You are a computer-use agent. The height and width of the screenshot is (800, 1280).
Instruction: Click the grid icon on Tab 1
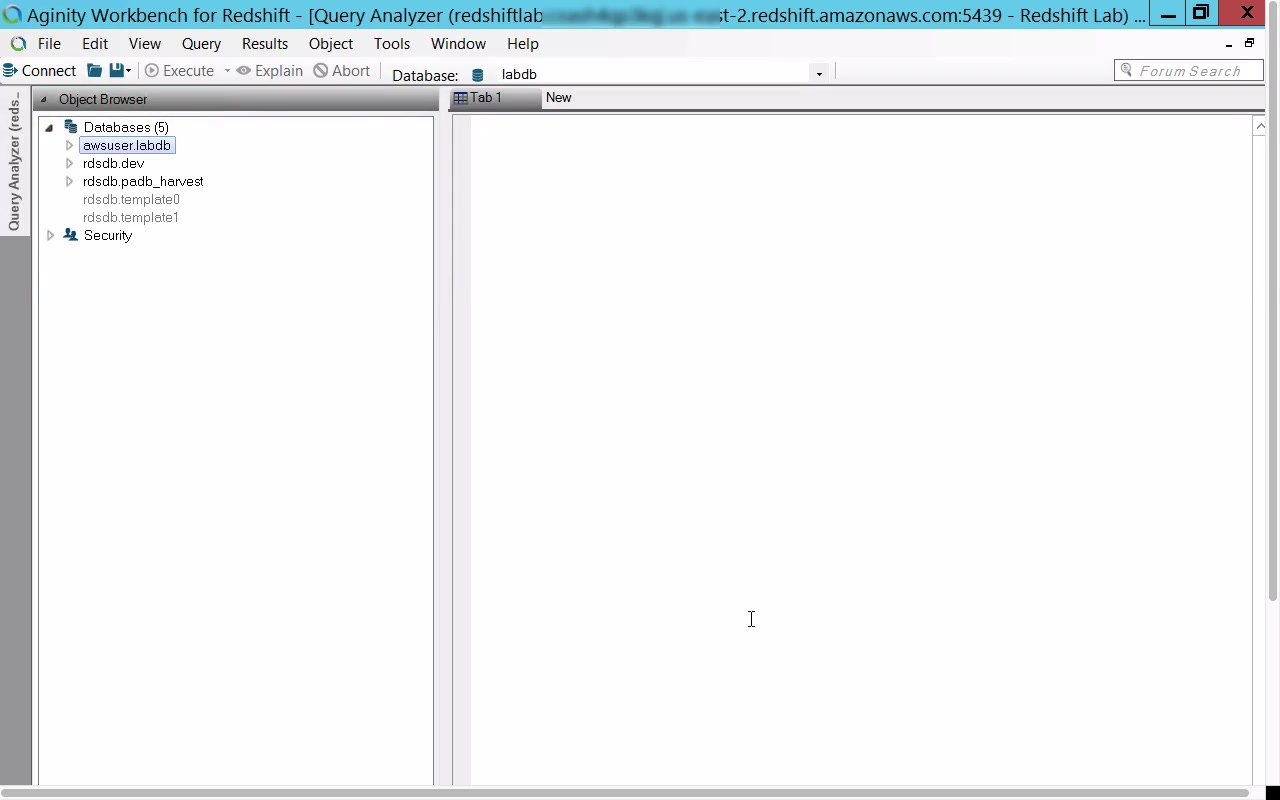point(461,98)
